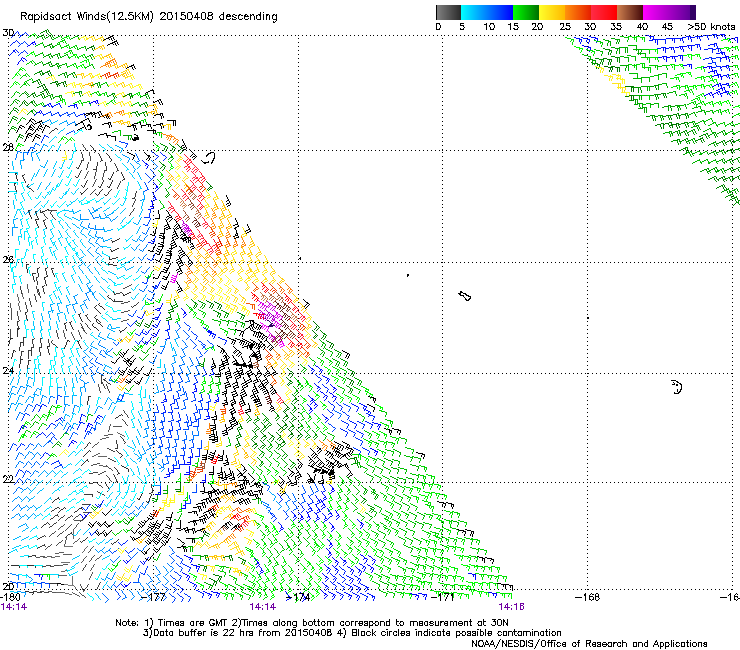Click the orange 25-30 knots legend swatch
The image size is (740, 650).
pyautogui.click(x=578, y=12)
